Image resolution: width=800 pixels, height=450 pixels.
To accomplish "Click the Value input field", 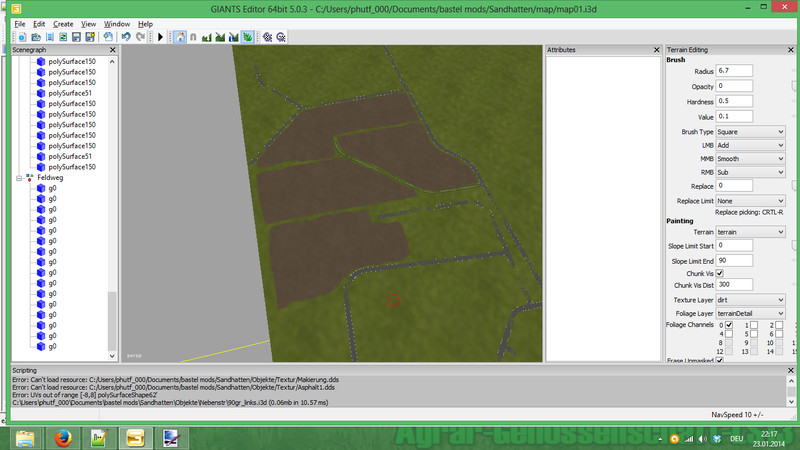I will [734, 116].
